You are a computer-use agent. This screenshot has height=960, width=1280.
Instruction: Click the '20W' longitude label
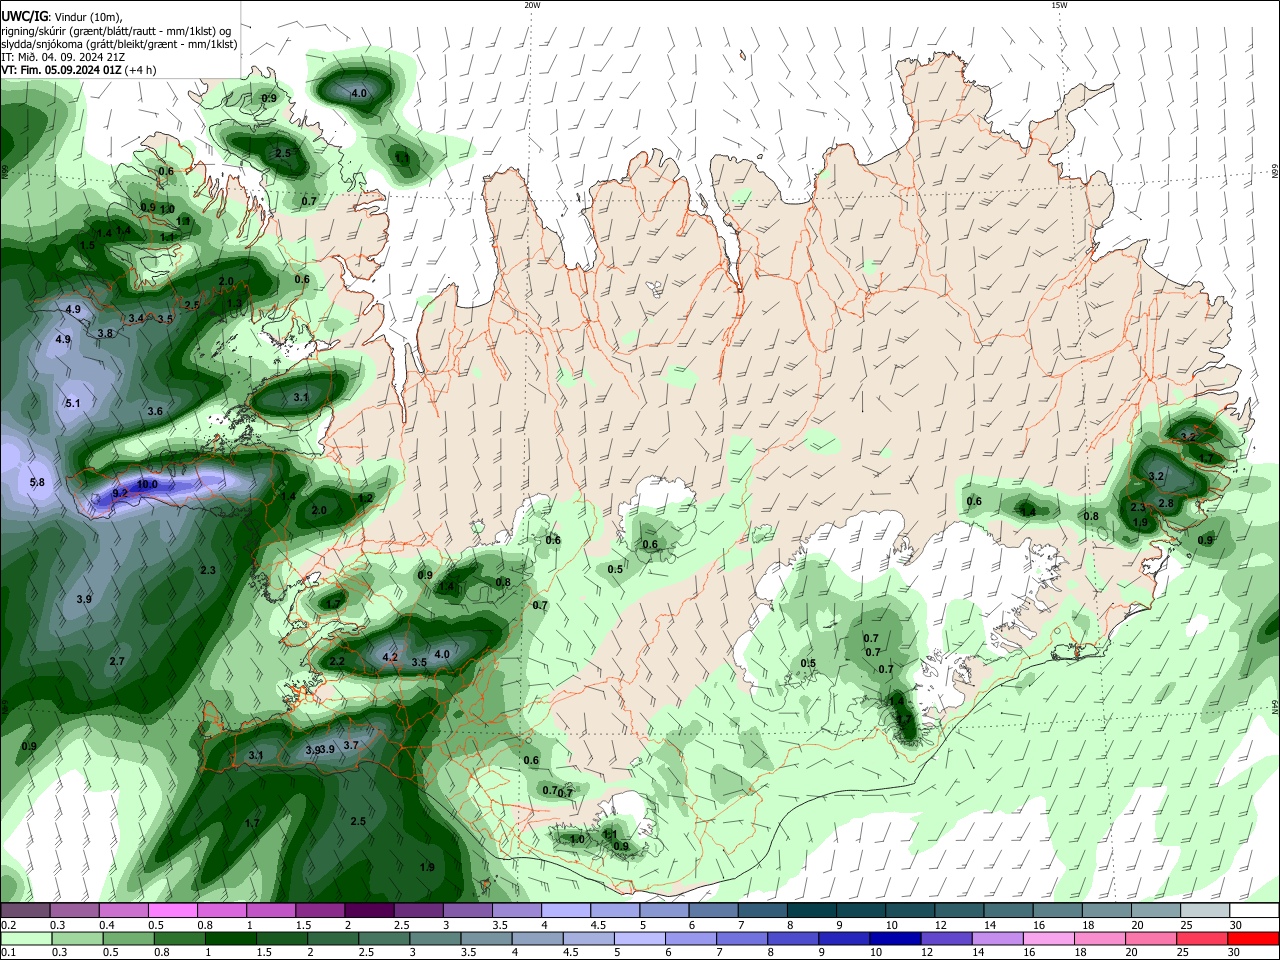(x=532, y=5)
